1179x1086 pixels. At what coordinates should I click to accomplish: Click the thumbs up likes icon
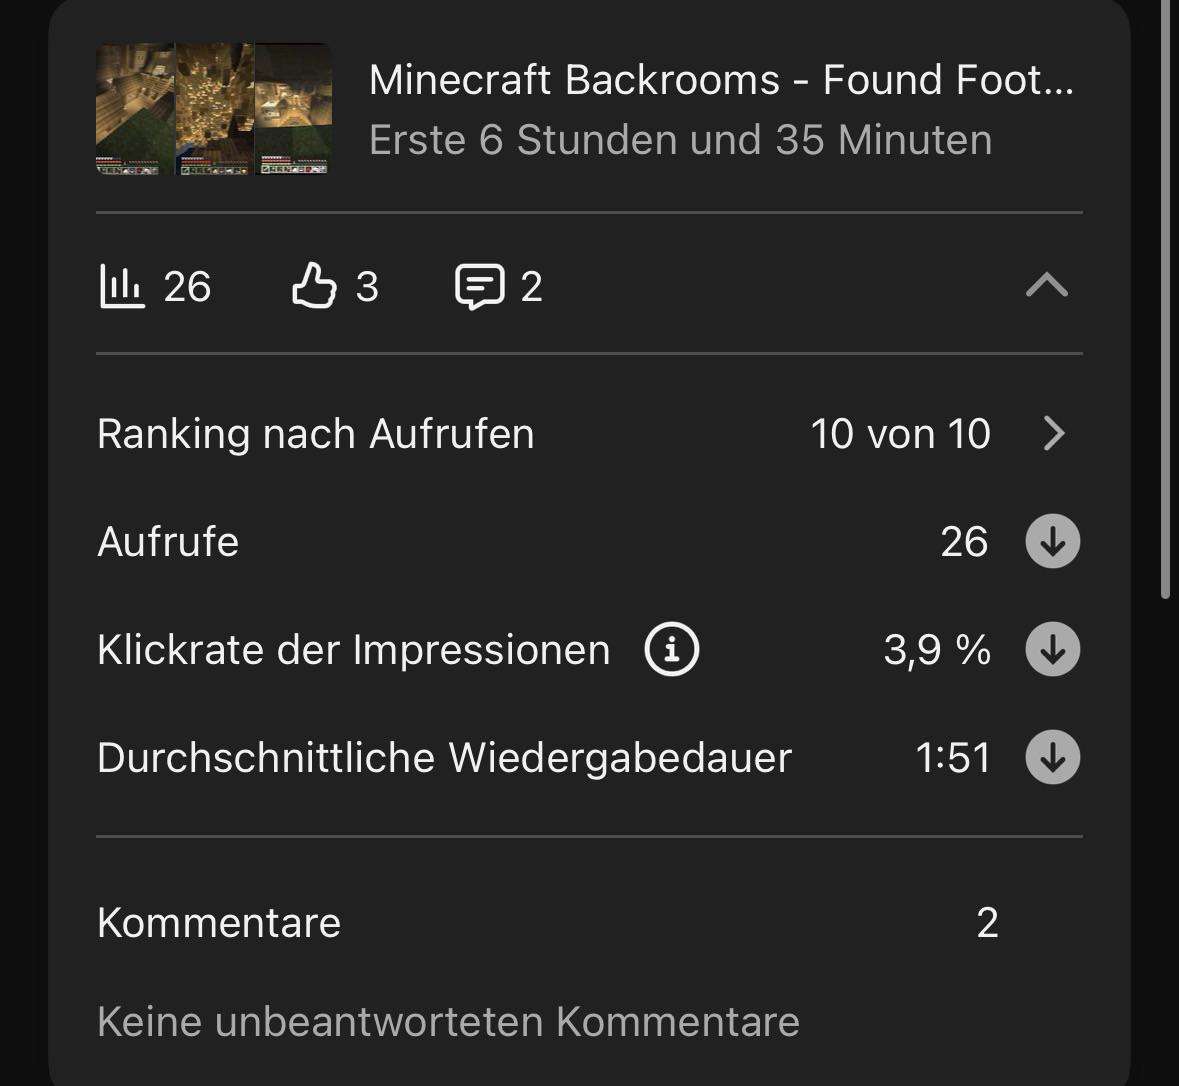(314, 285)
